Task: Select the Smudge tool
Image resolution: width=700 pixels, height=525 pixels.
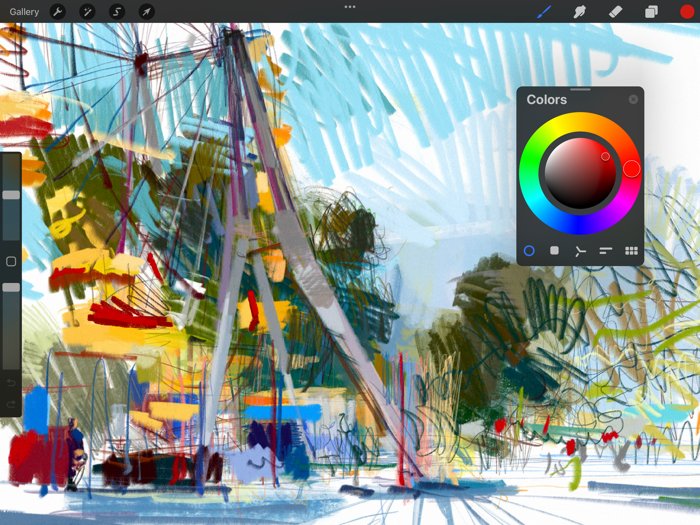Action: coord(579,12)
